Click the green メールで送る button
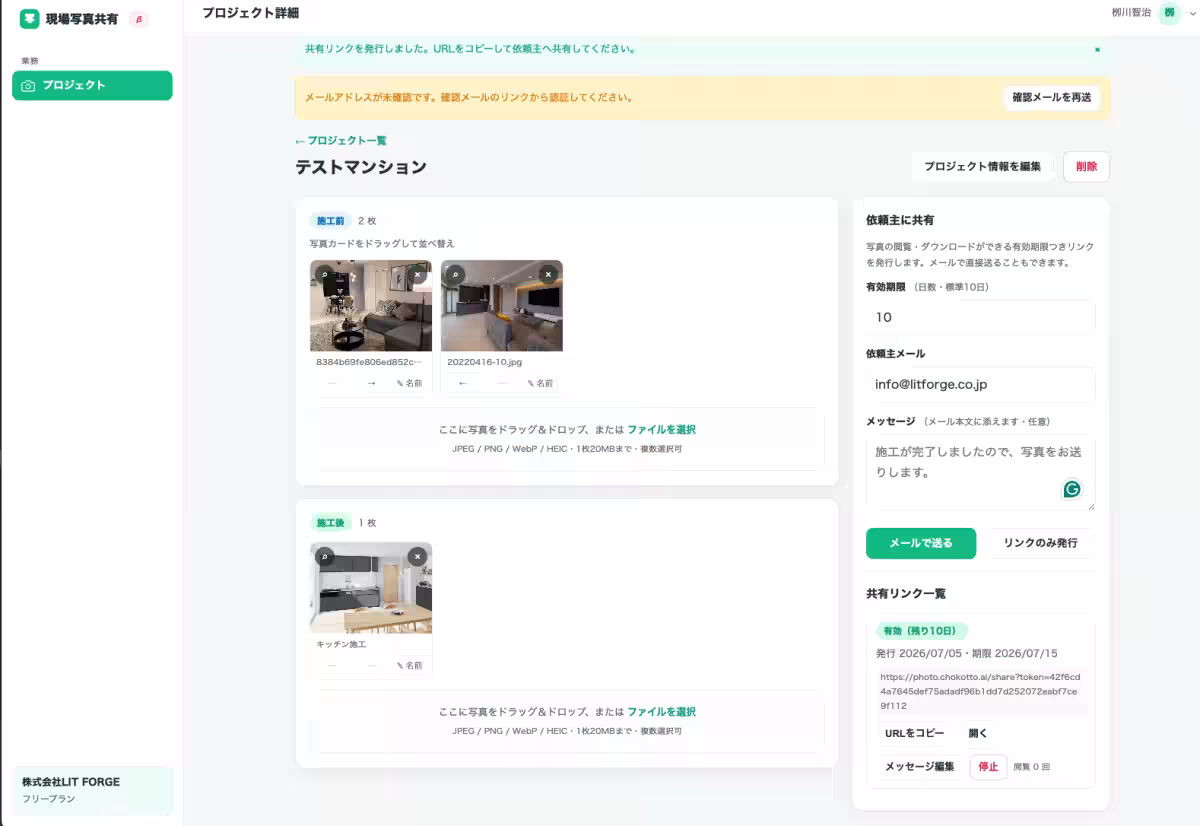Screen dimensions: 1200x826 click(x=921, y=543)
